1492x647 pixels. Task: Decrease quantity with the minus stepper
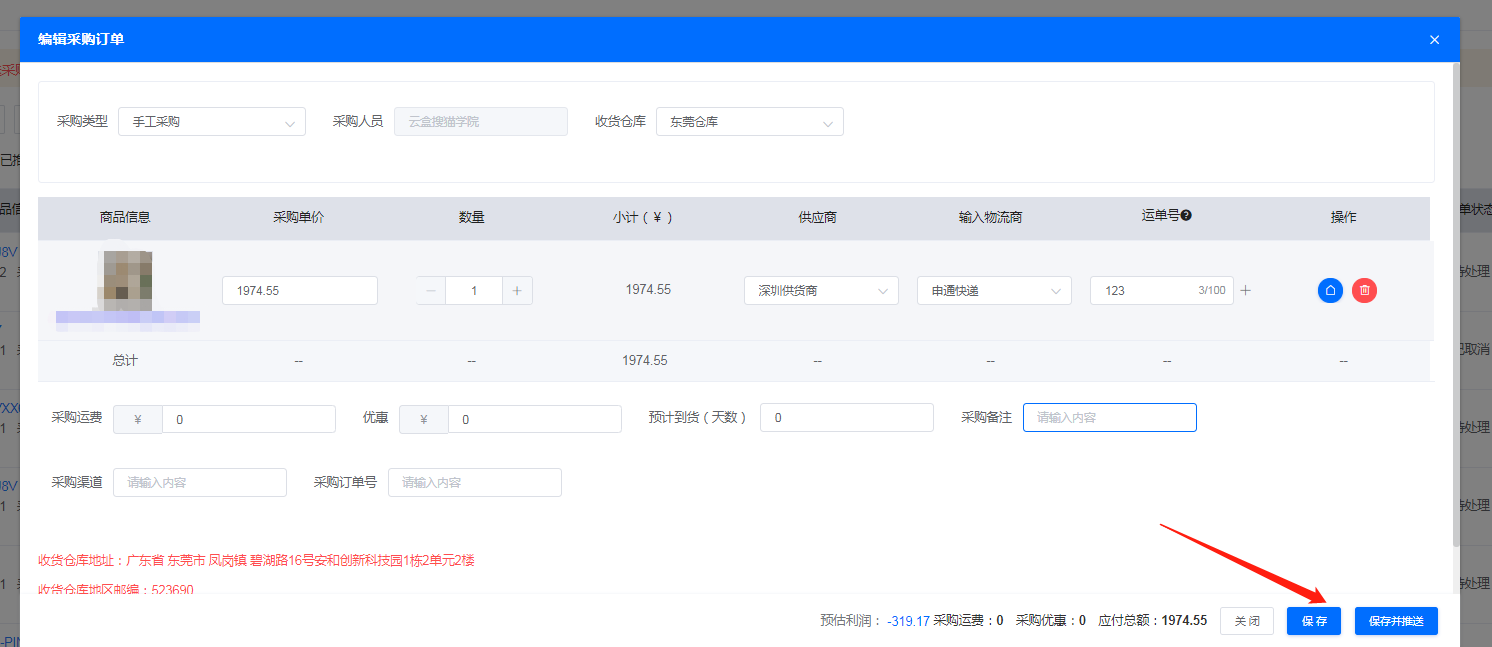click(x=431, y=291)
